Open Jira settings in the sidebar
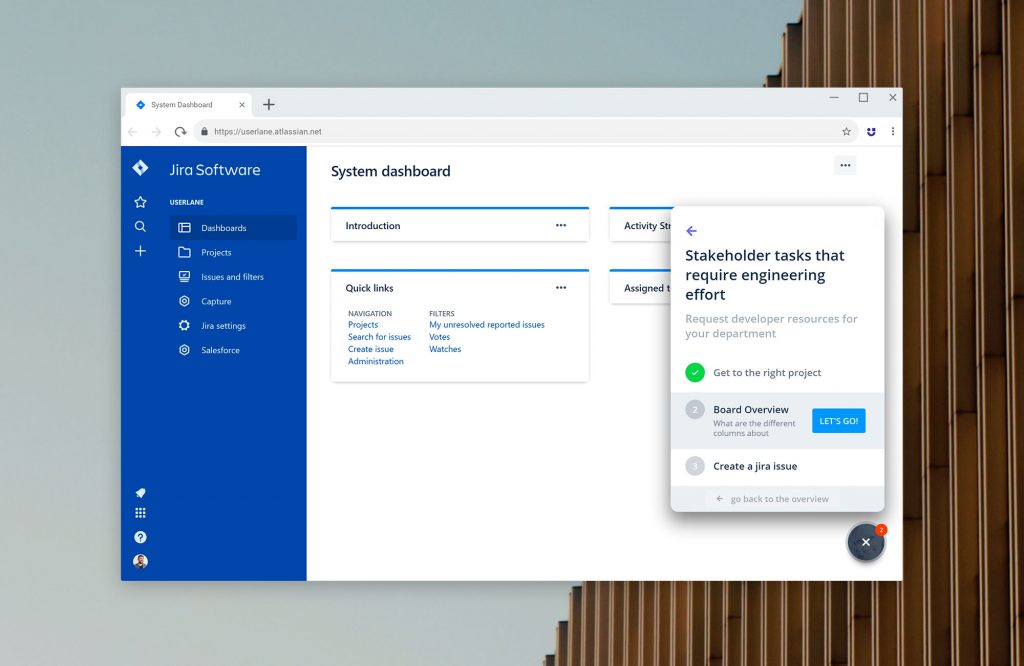1024x666 pixels. [x=233, y=325]
